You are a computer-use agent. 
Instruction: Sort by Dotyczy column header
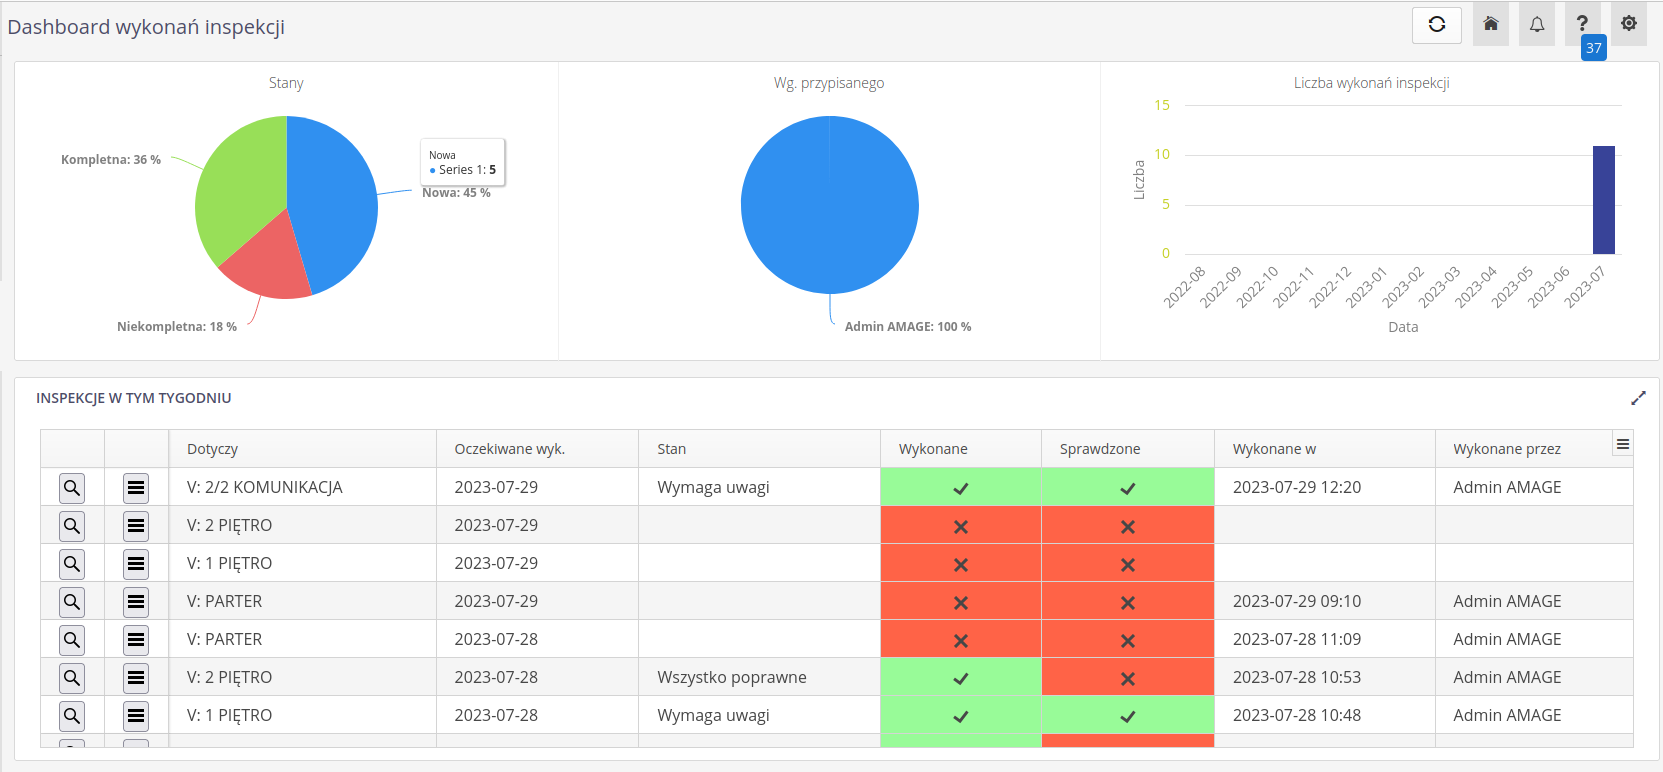coord(302,449)
